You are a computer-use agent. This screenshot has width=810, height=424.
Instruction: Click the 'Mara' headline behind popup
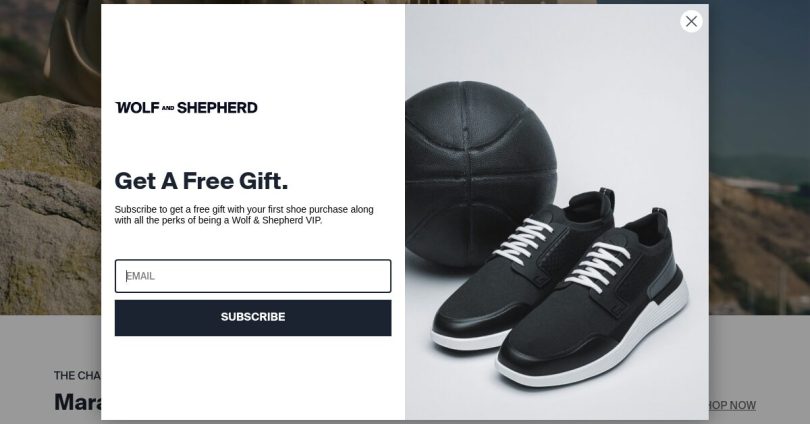pyautogui.click(x=77, y=402)
